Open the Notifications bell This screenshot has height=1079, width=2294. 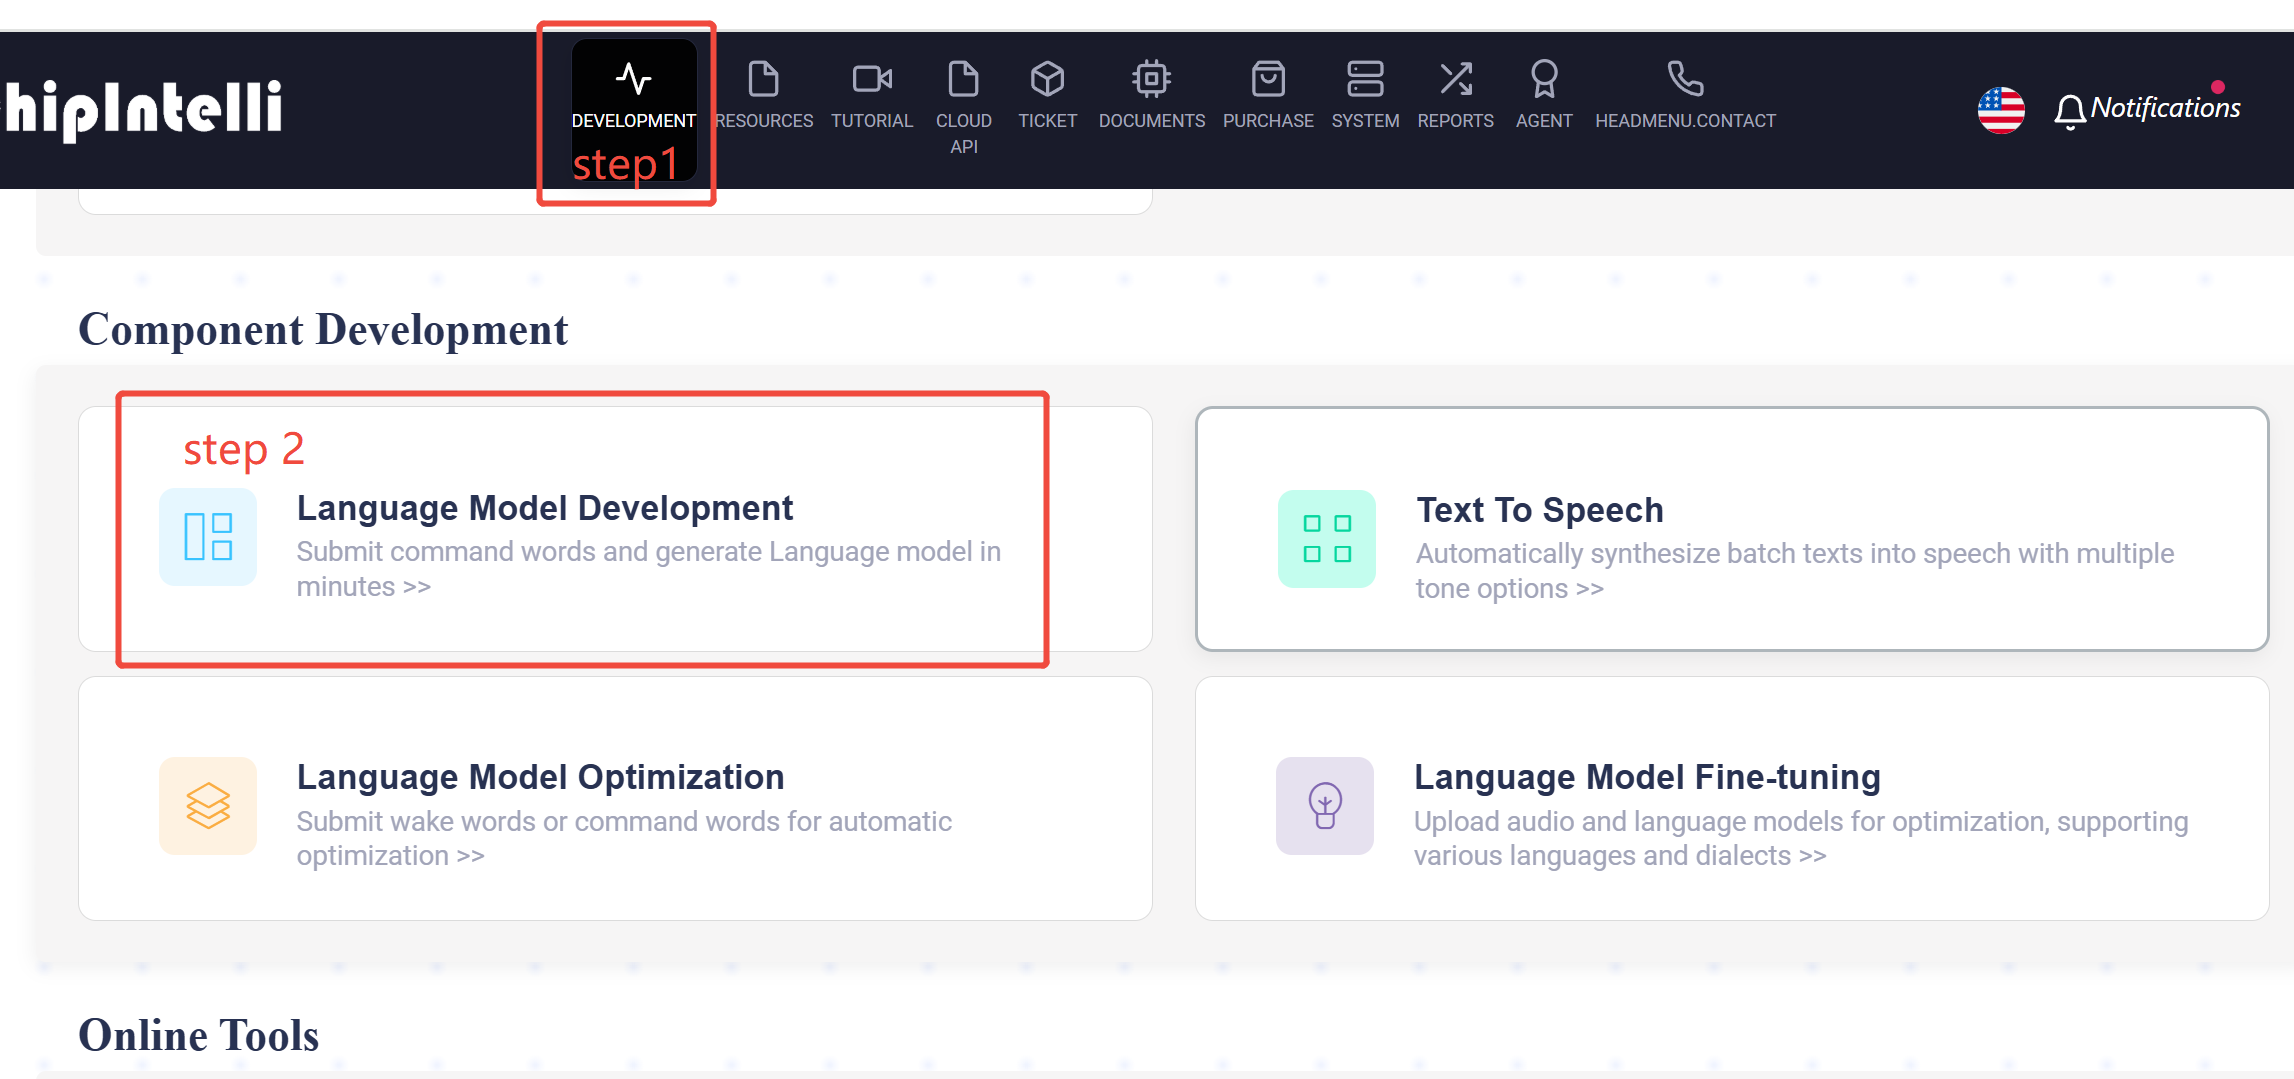(2069, 110)
